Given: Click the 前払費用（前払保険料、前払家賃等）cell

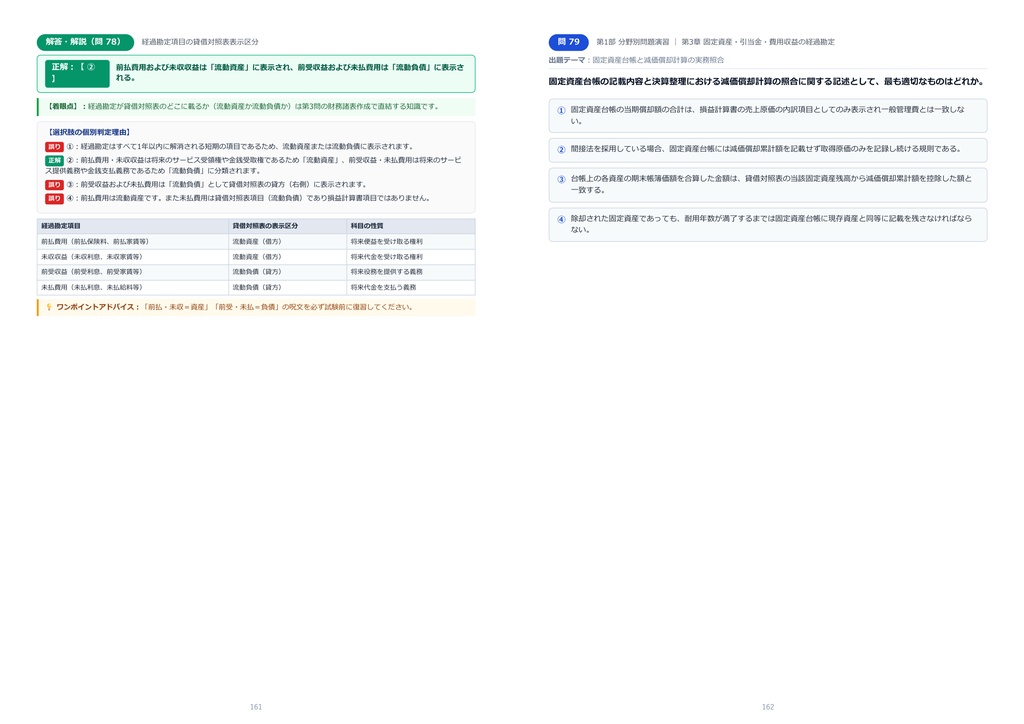Looking at the screenshot, I should pos(133,242).
